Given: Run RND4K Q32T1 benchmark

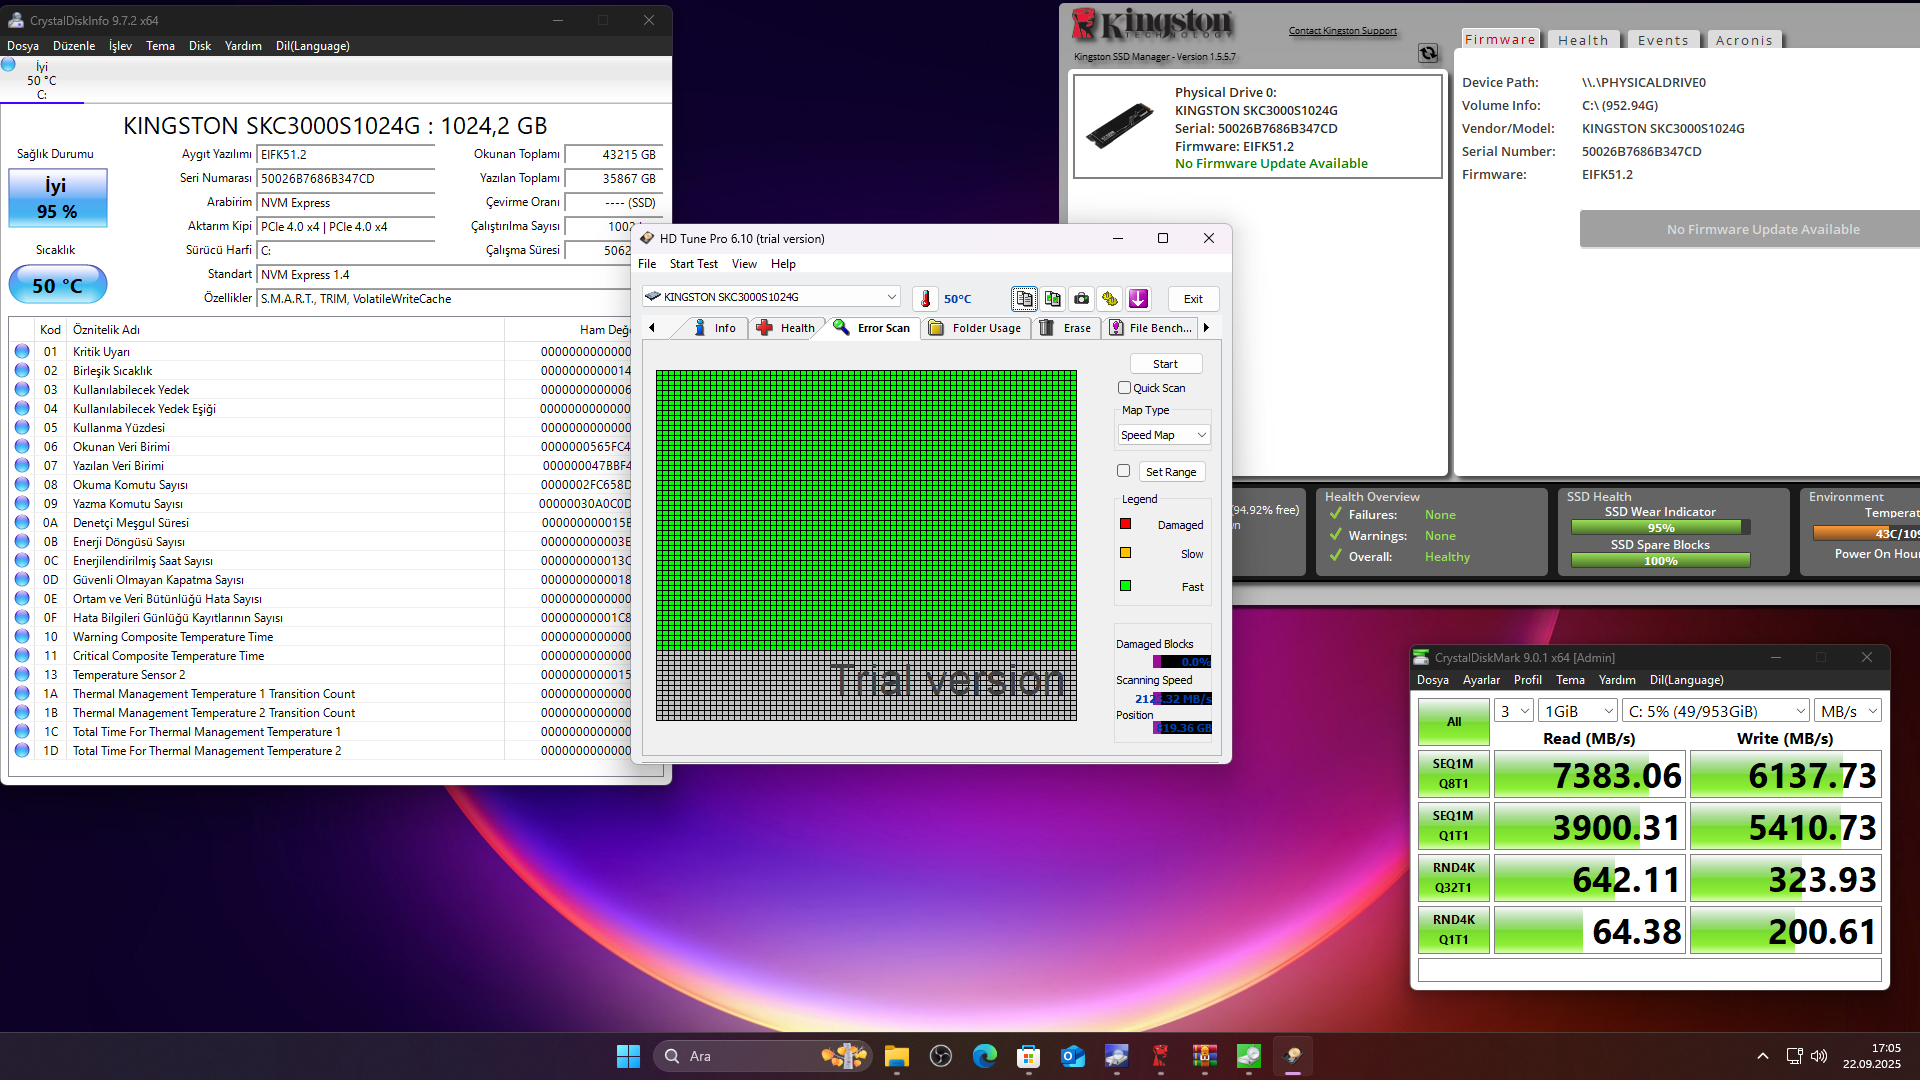Looking at the screenshot, I should pyautogui.click(x=1453, y=878).
